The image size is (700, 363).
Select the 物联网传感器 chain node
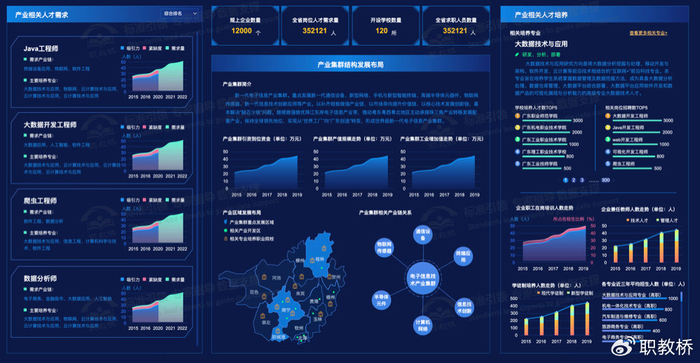tap(384, 248)
